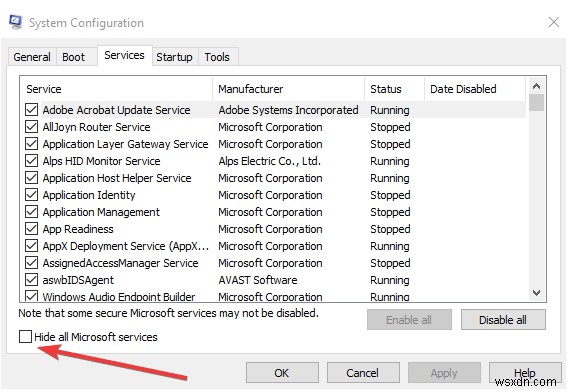
Task: Sort by the Manufacturer column header
Action: tap(289, 89)
